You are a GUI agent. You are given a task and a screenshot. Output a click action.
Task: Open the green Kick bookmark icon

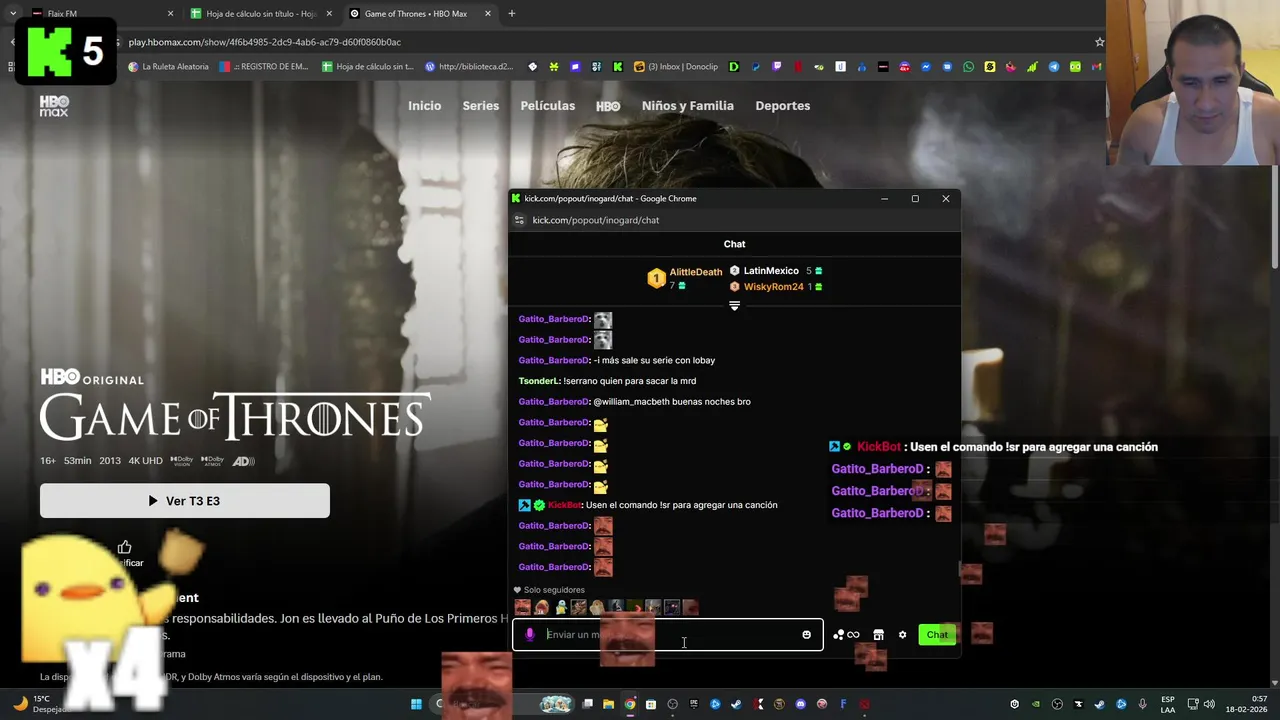tap(618, 67)
